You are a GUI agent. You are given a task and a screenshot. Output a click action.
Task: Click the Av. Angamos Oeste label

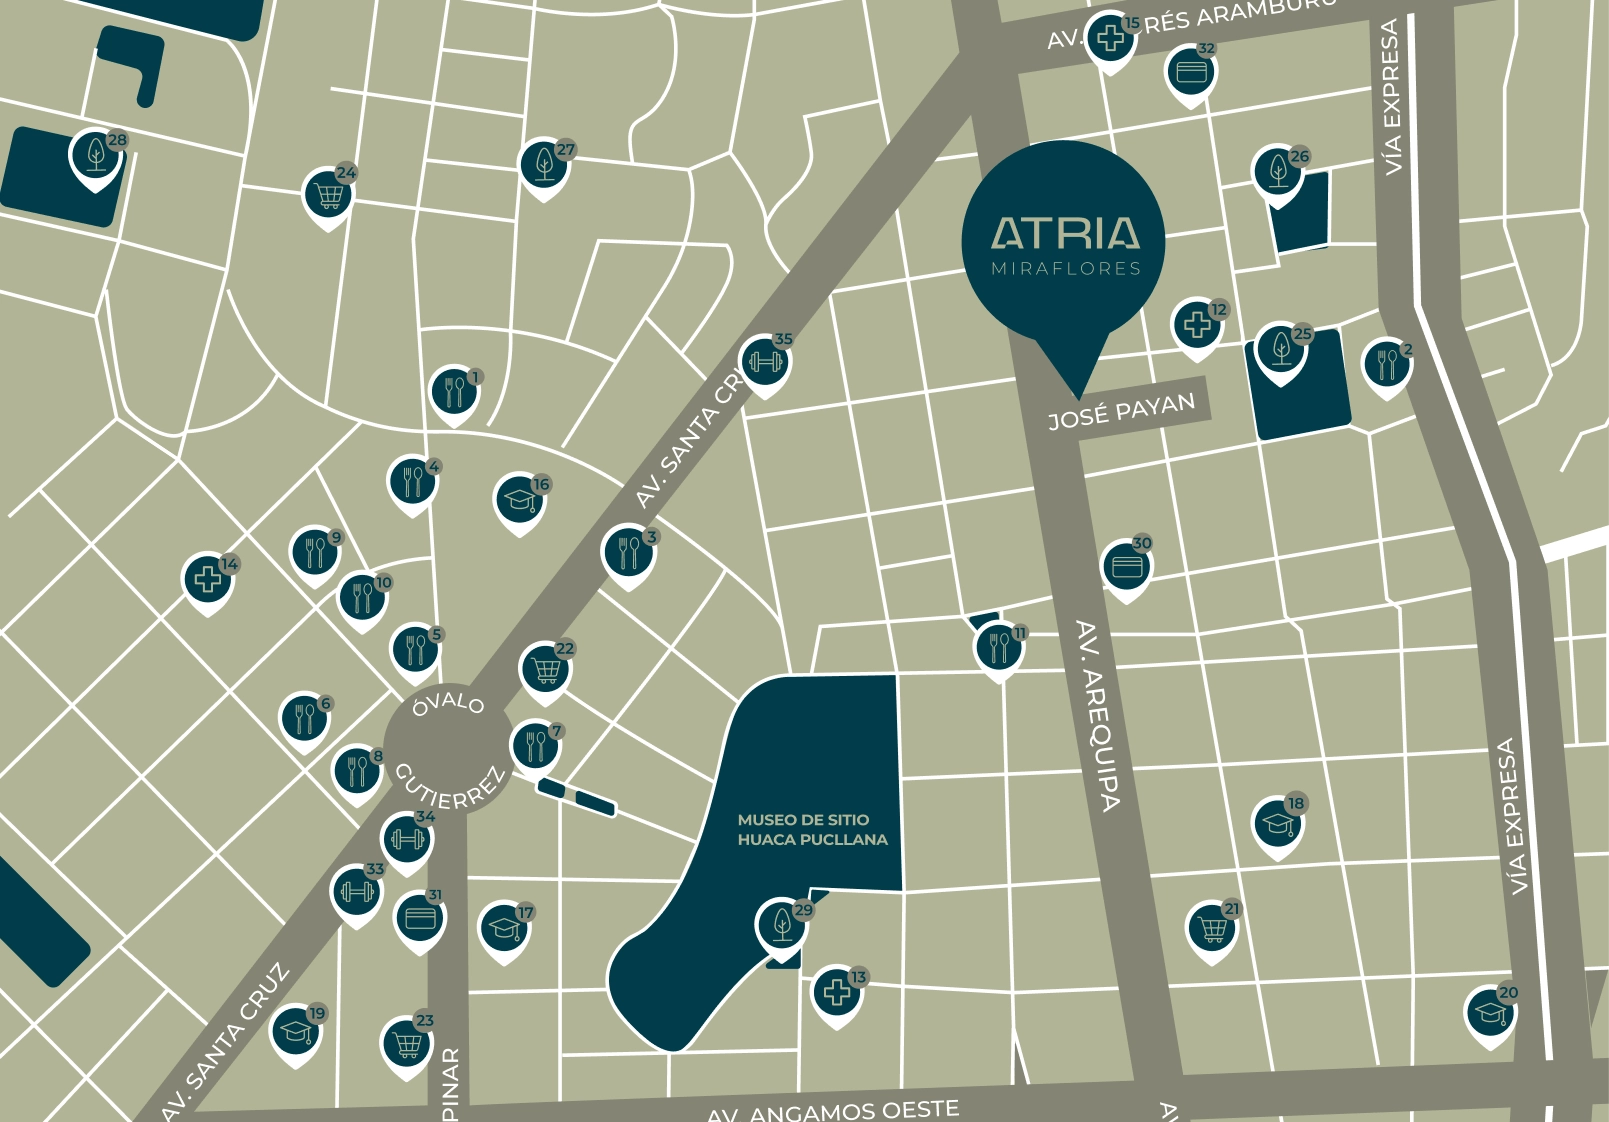833,1111
